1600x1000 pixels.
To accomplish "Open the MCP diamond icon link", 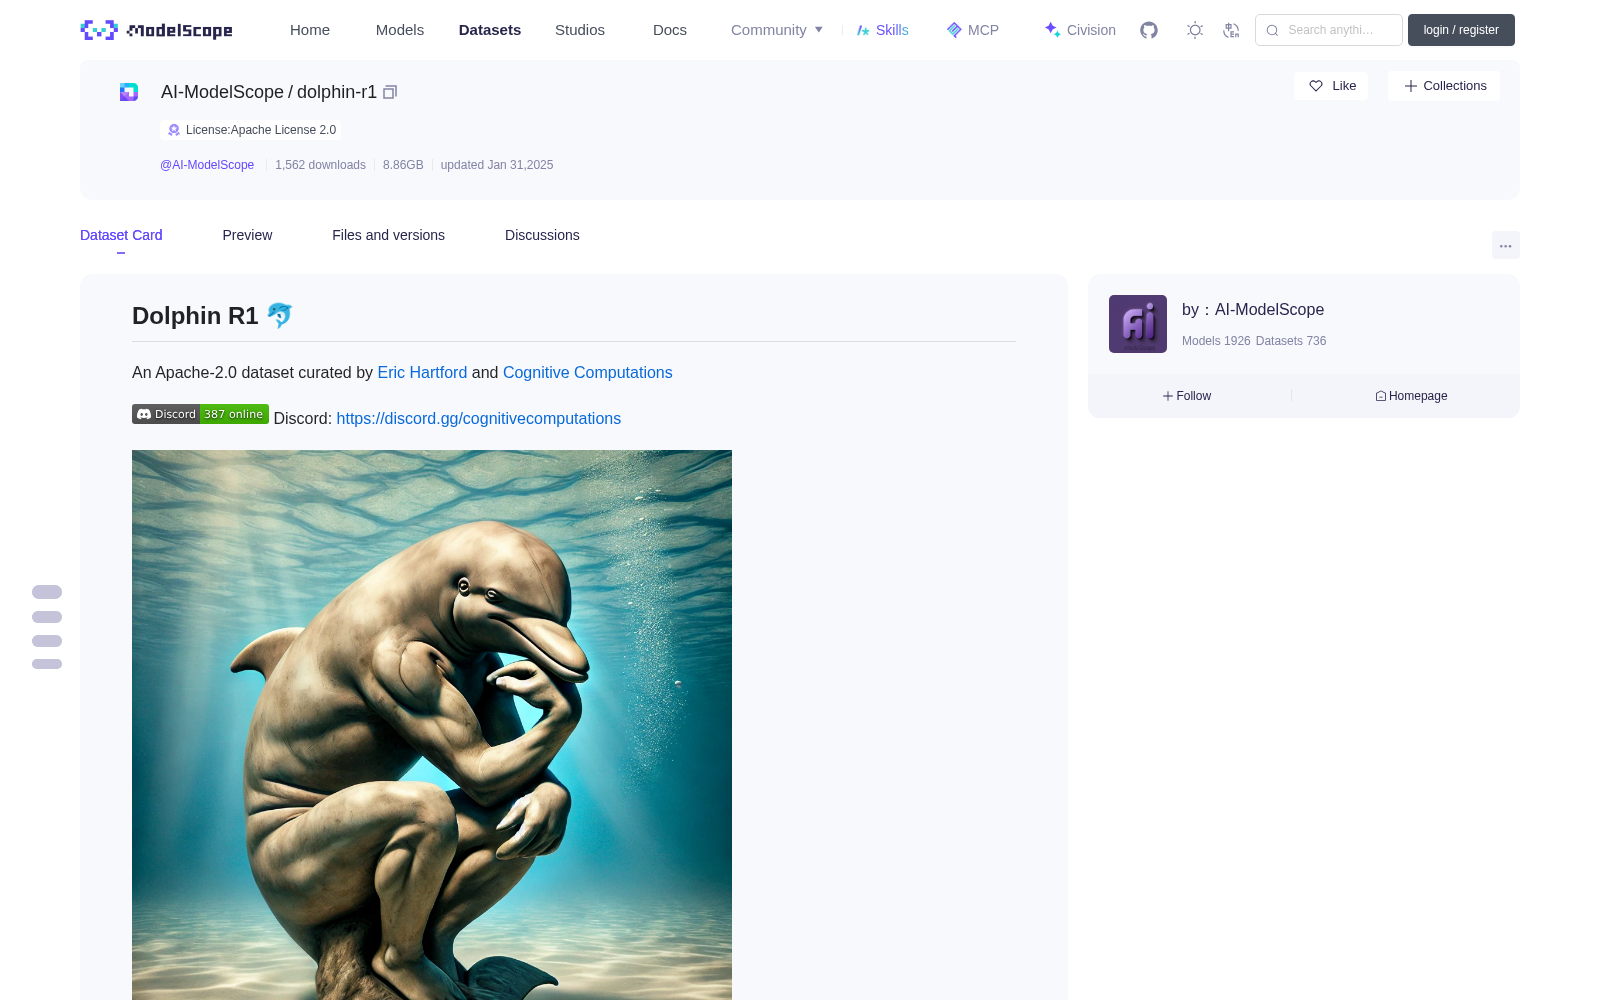I will coord(973,30).
